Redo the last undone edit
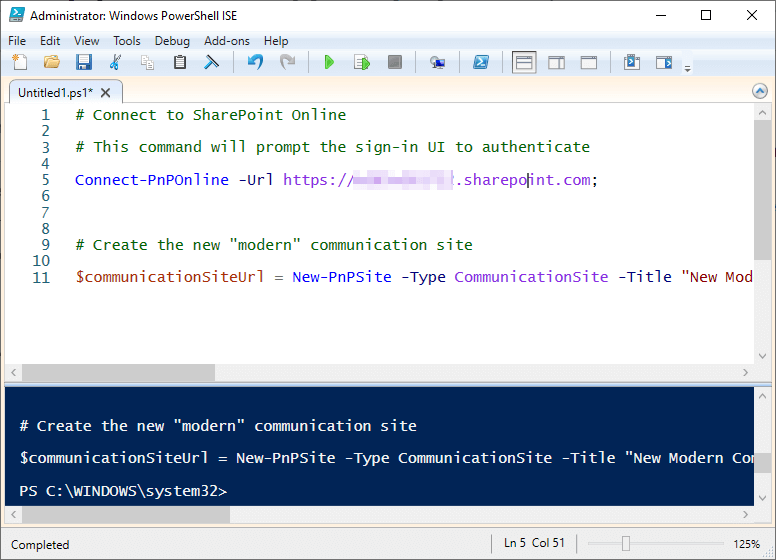 coord(288,62)
